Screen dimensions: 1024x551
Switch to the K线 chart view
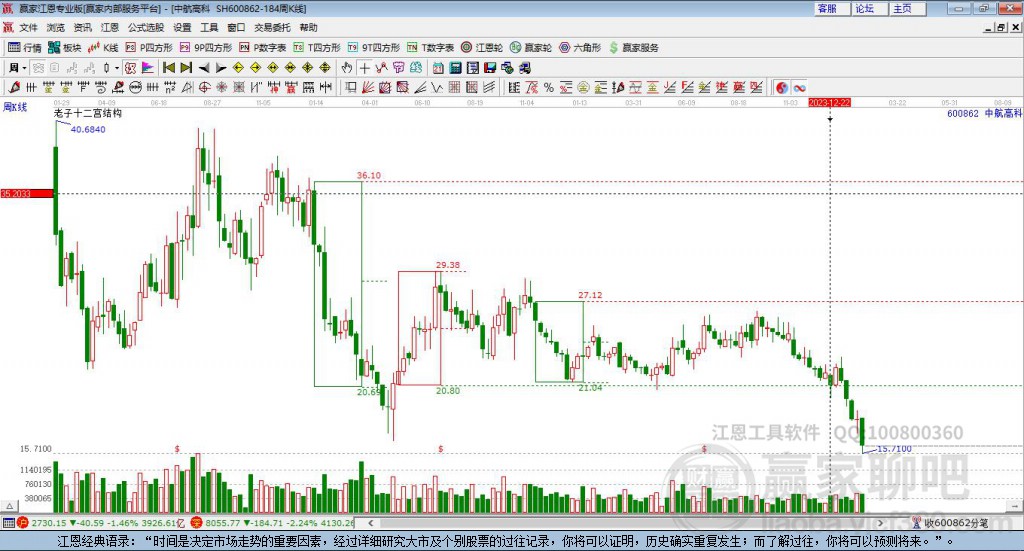(103, 48)
